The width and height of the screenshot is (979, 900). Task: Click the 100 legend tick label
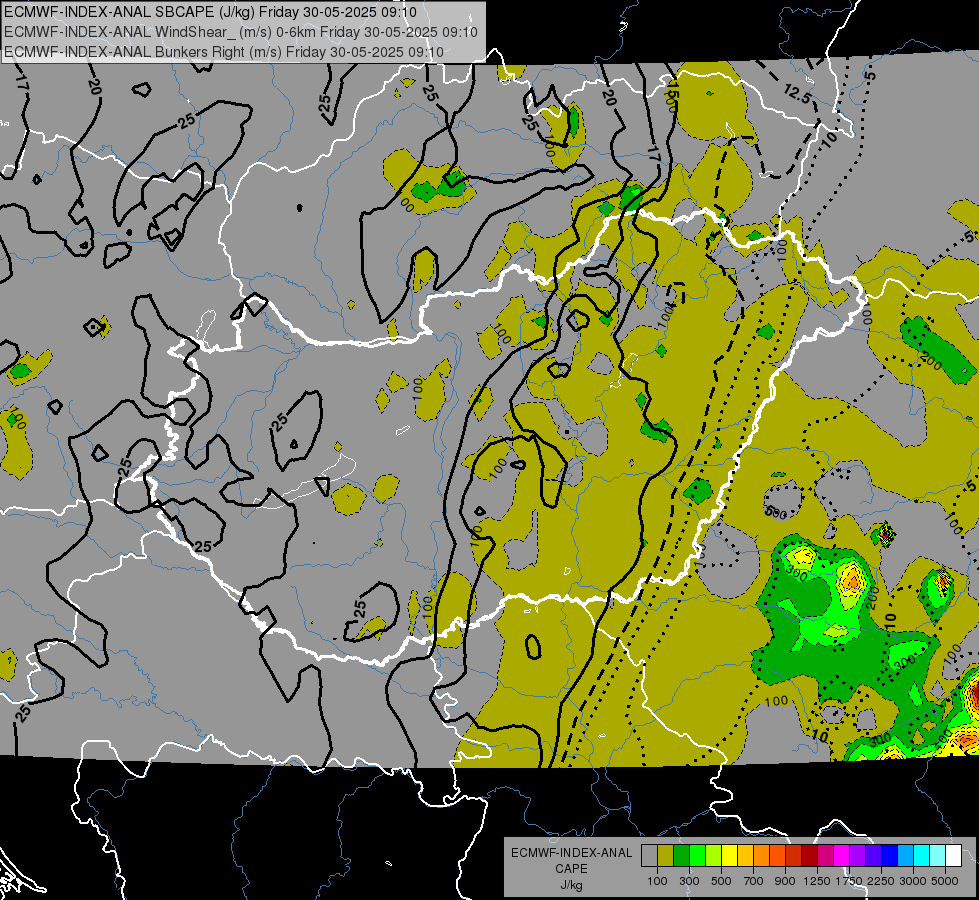click(657, 881)
